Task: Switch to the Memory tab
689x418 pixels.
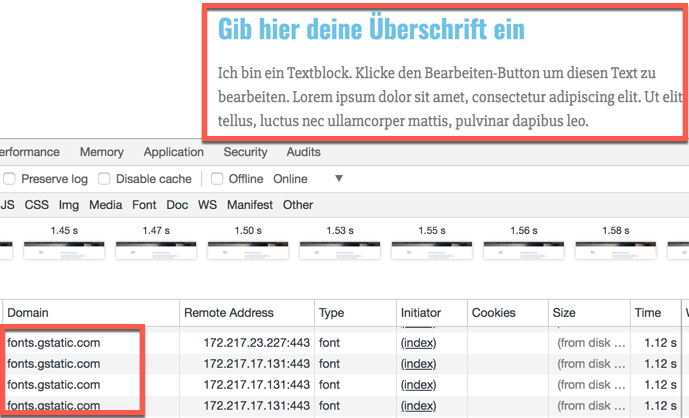Action: click(x=102, y=152)
